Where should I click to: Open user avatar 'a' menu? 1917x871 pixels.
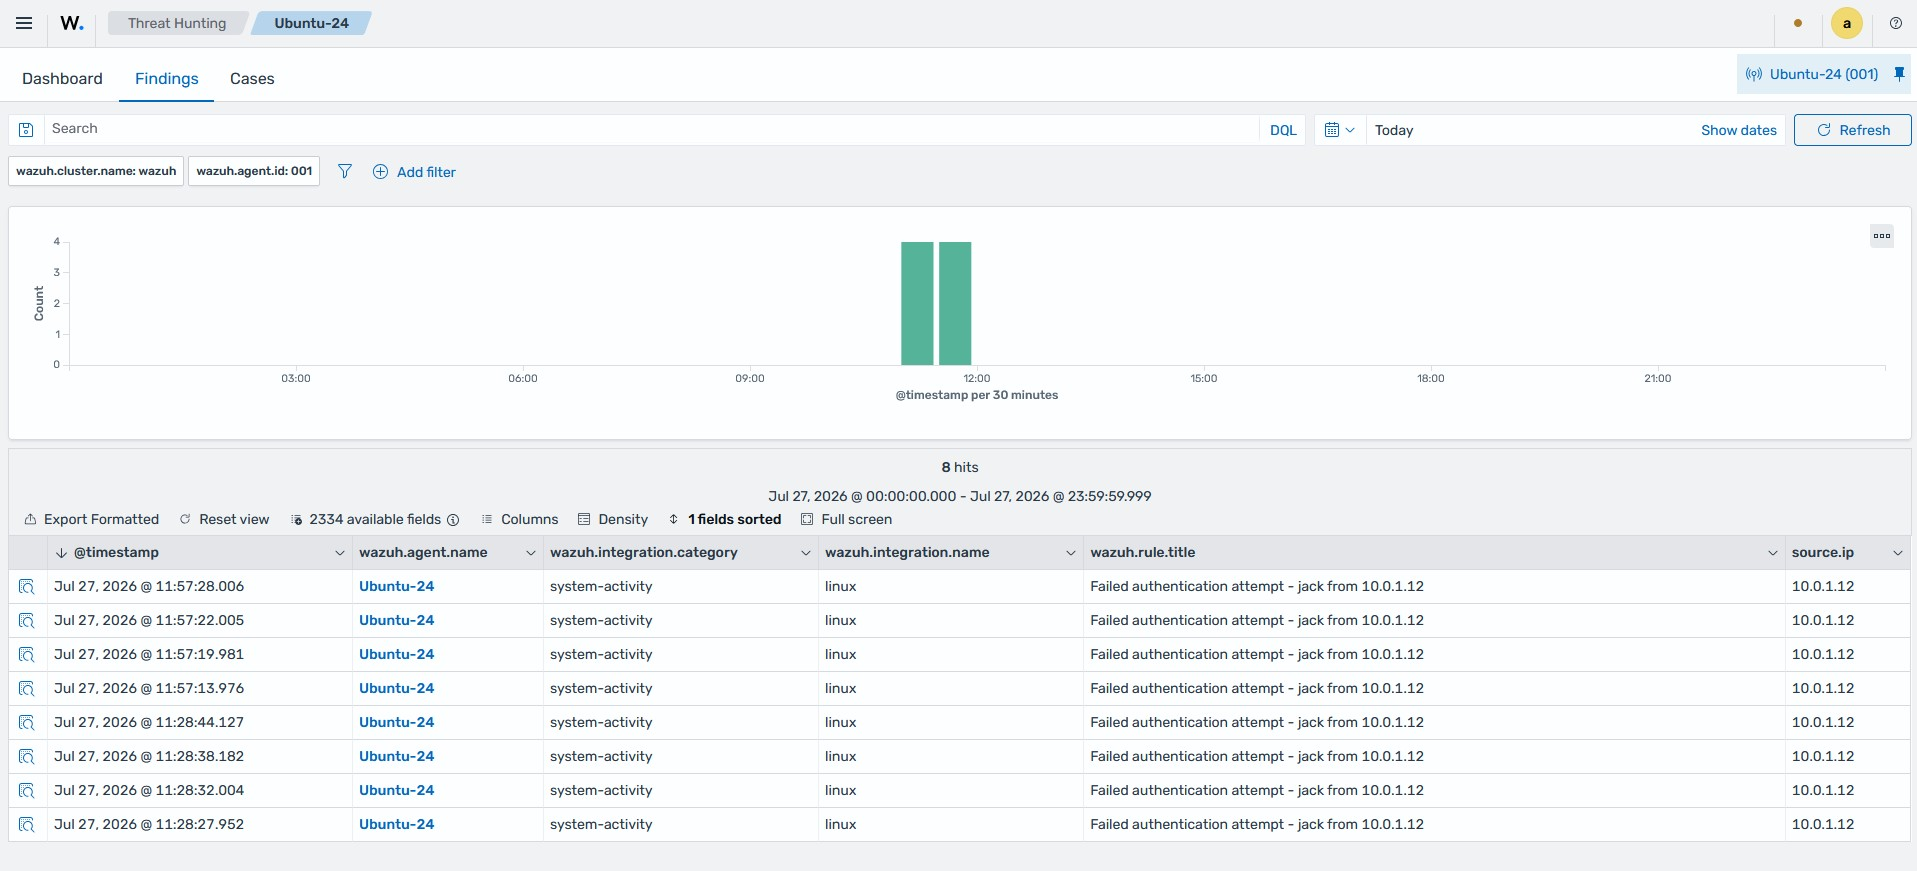1846,23
